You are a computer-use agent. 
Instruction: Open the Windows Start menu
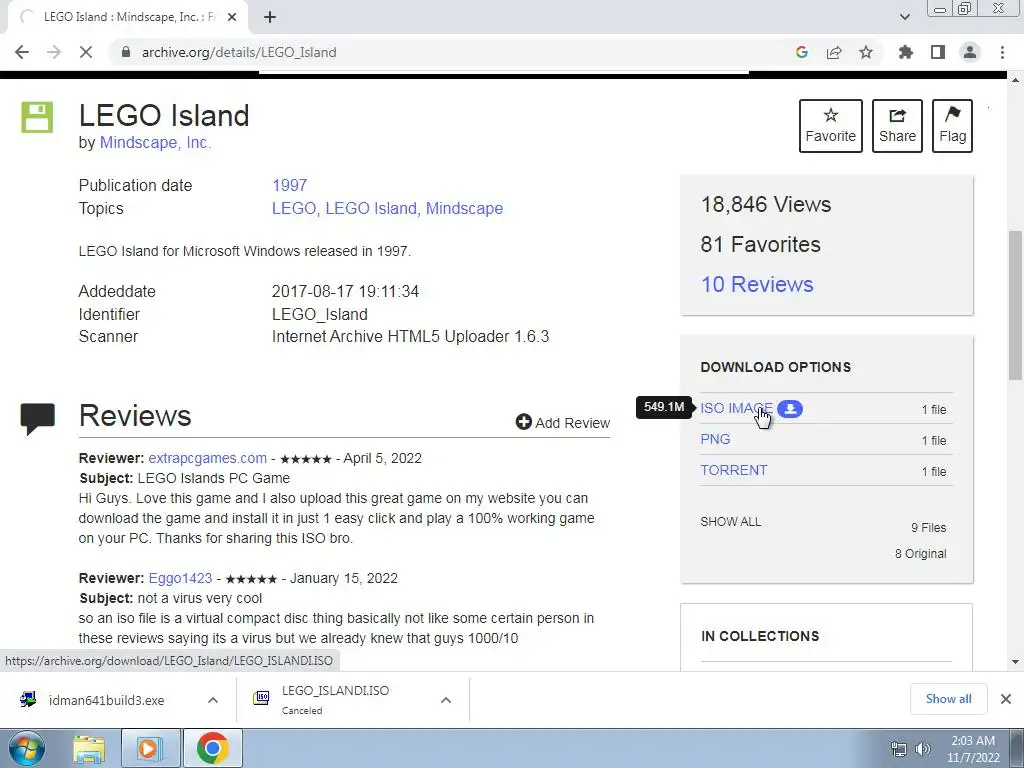(x=26, y=749)
